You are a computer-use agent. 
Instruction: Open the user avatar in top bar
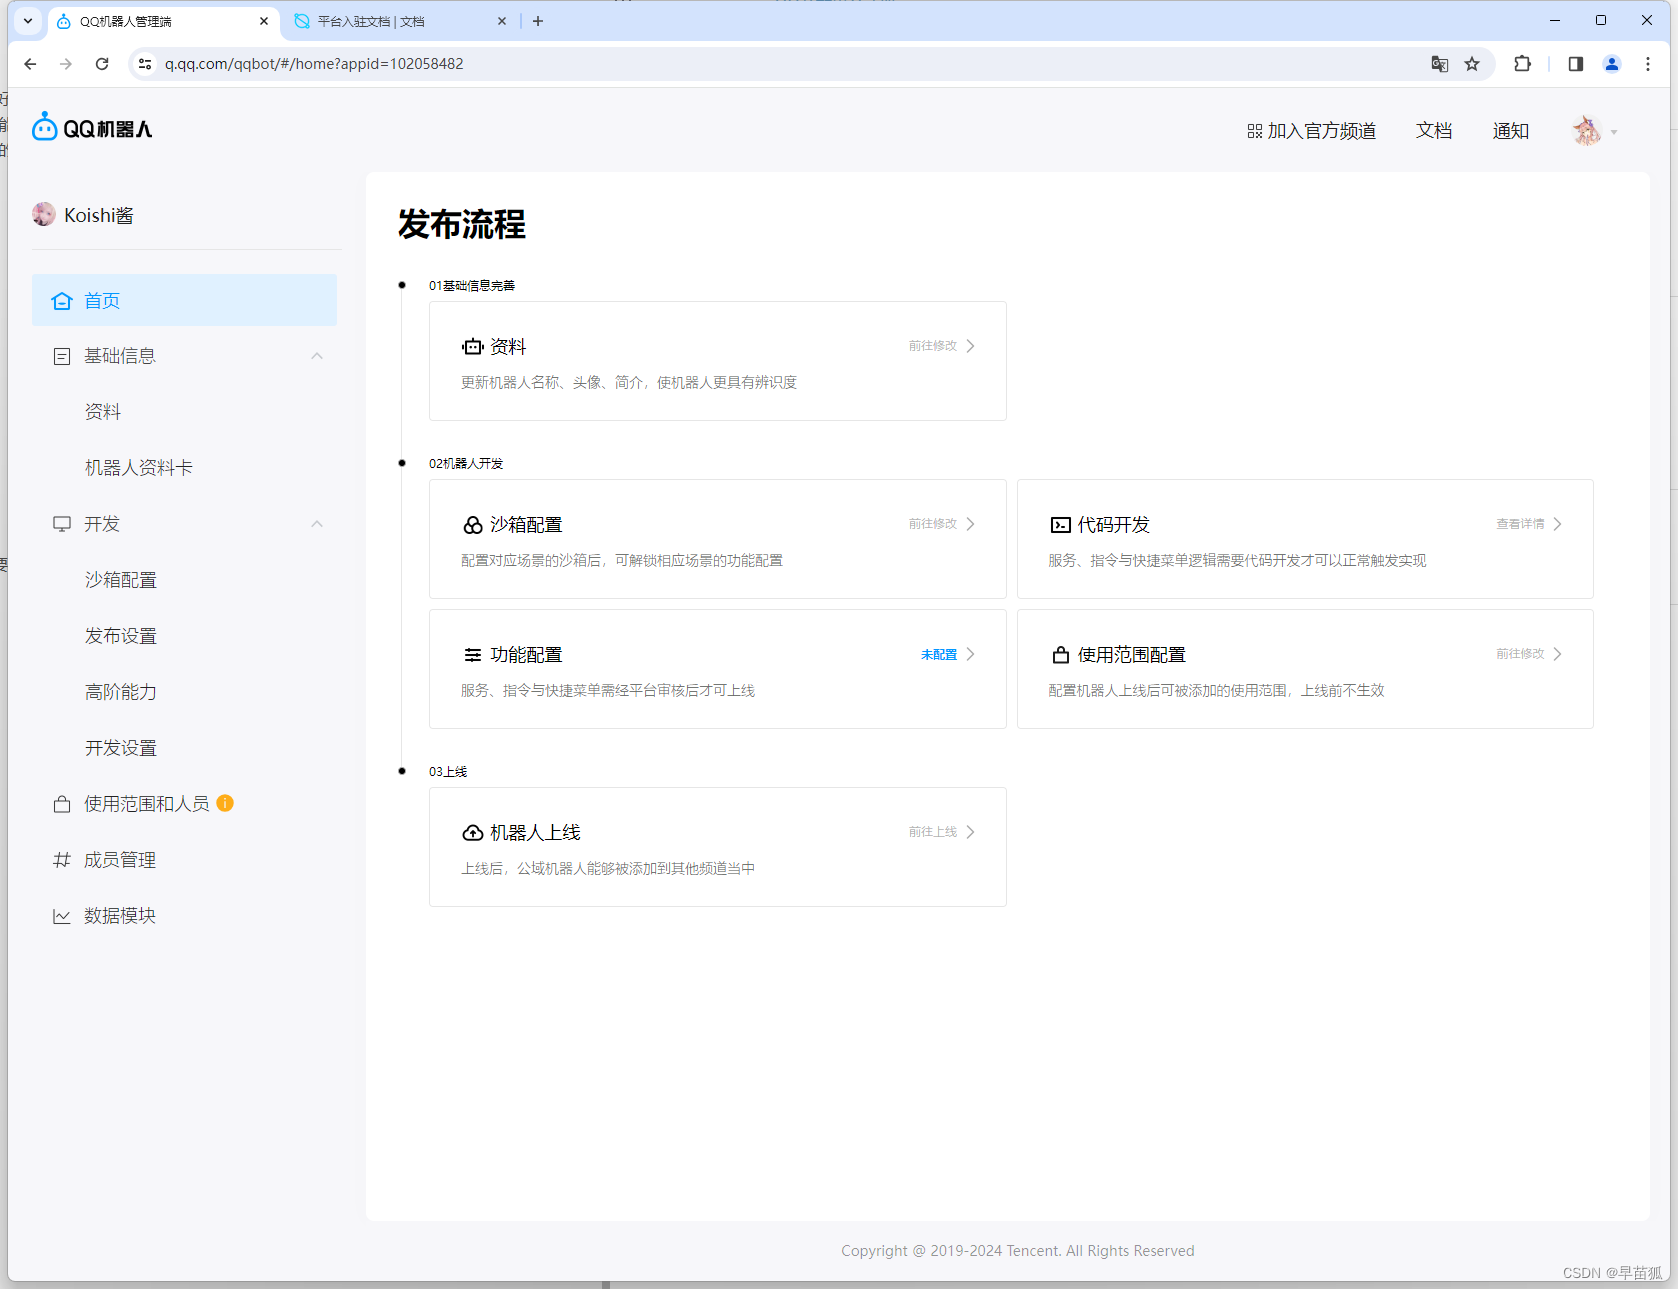point(1587,130)
